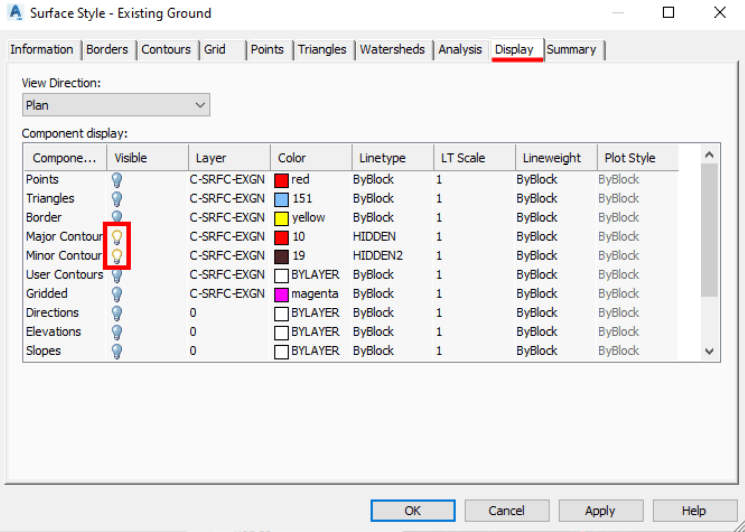Screen dimensions: 745x532
Task: Pick the red color swatch for Points
Action: click(x=281, y=180)
